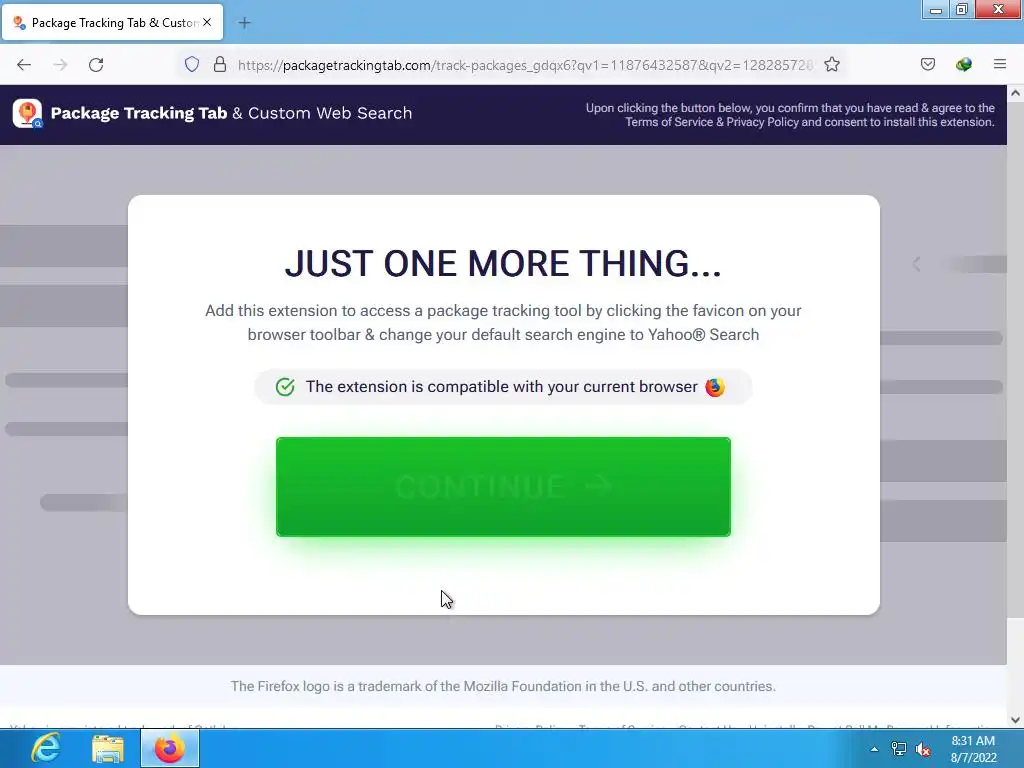Click the browser forward arrow
Viewport: 1024px width, 768px height.
[60, 65]
